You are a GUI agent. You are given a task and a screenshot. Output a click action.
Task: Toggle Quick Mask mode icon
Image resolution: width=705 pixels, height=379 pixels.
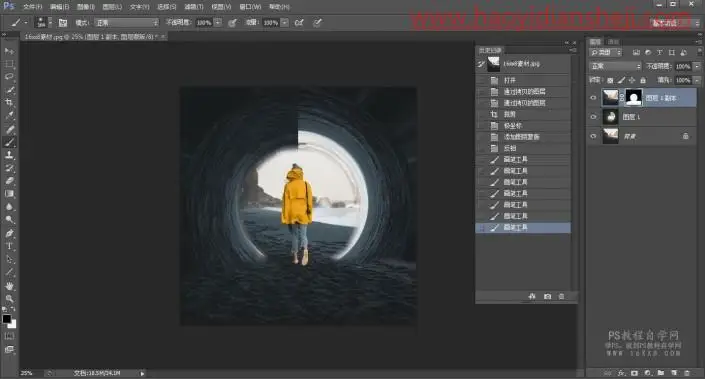pyautogui.click(x=9, y=336)
